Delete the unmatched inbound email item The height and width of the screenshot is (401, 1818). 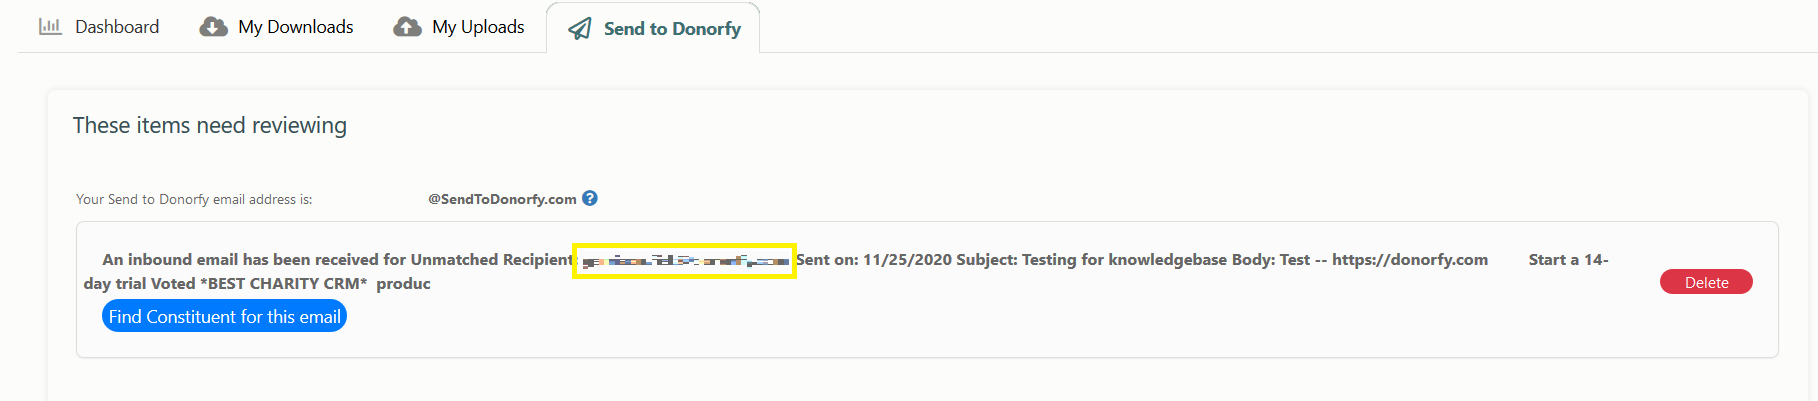(x=1706, y=282)
